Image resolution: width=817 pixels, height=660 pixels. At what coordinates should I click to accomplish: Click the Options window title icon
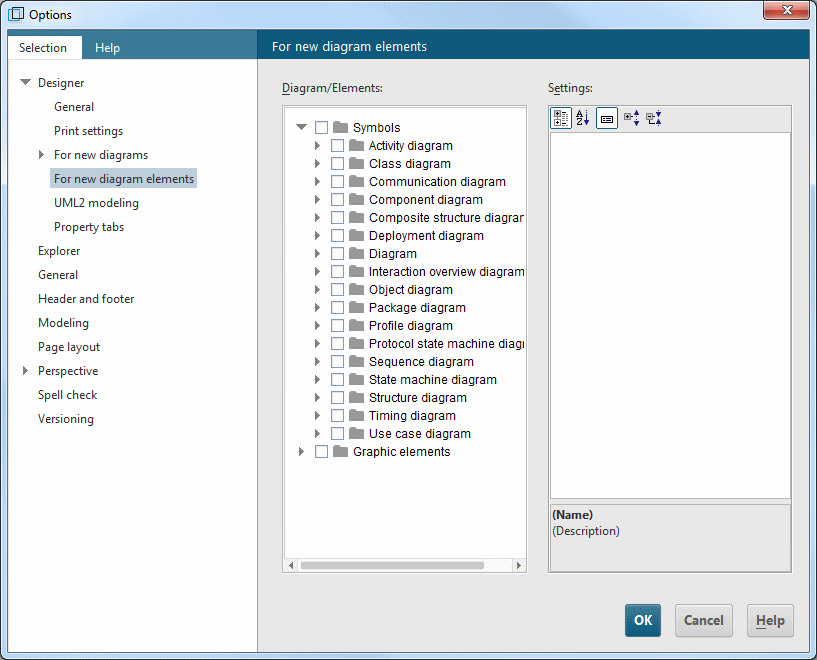coord(16,14)
